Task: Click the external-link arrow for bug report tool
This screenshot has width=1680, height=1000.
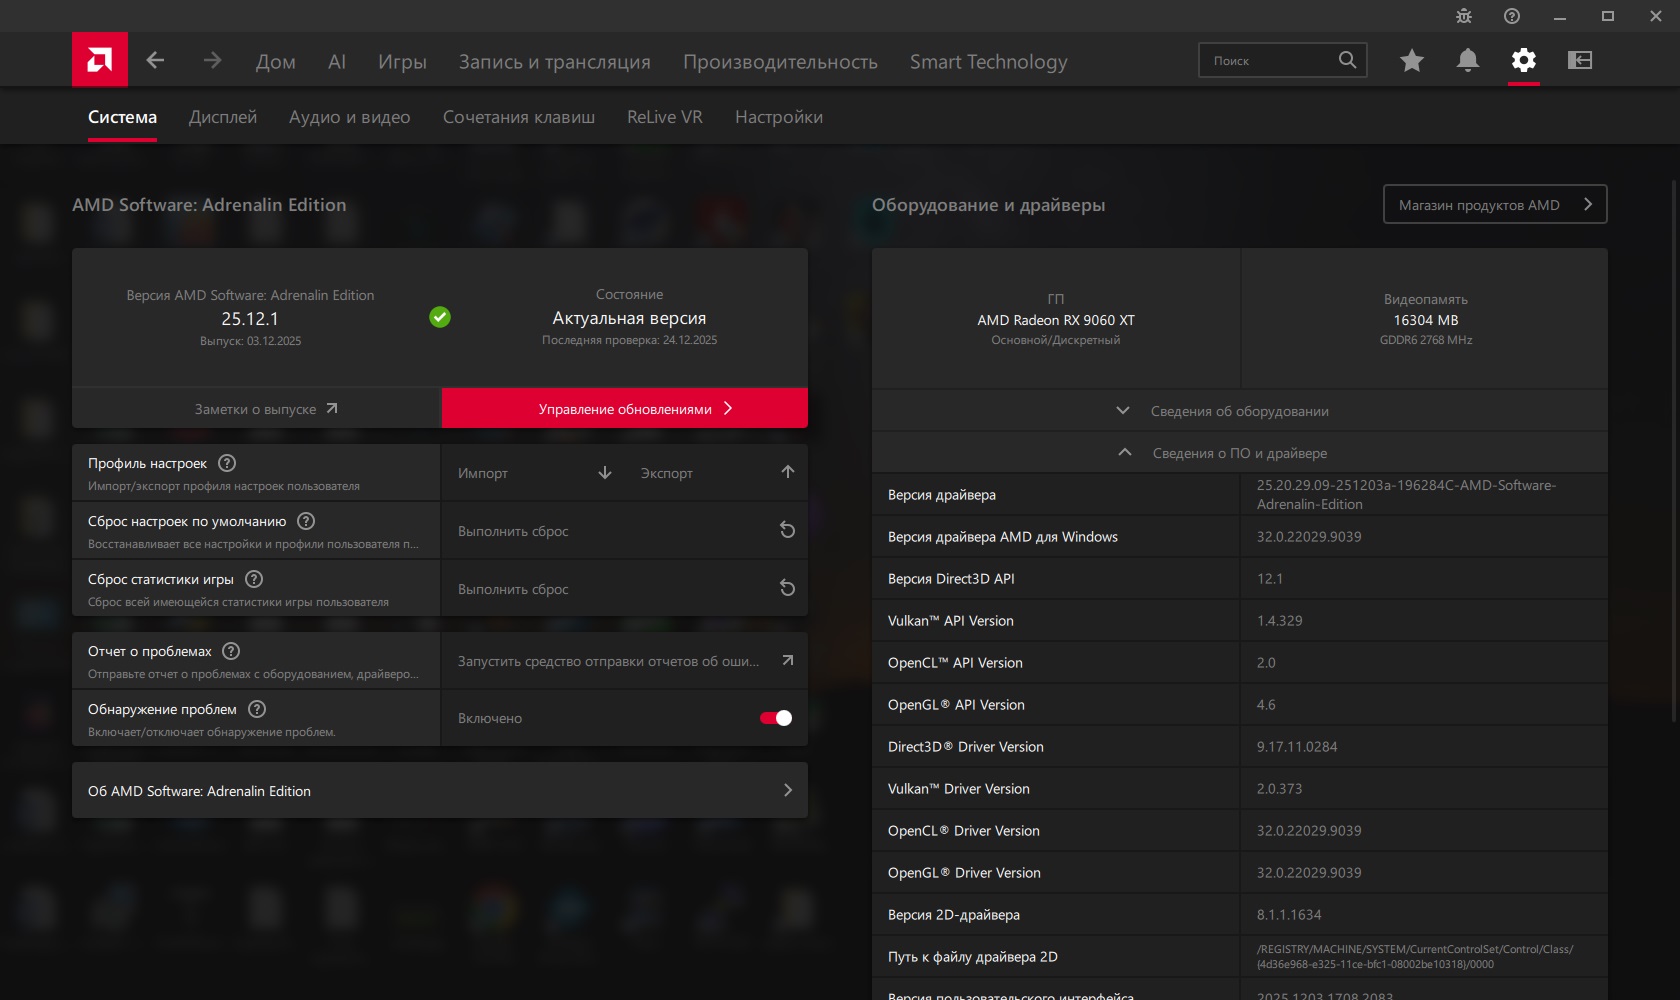Action: pyautogui.click(x=788, y=660)
